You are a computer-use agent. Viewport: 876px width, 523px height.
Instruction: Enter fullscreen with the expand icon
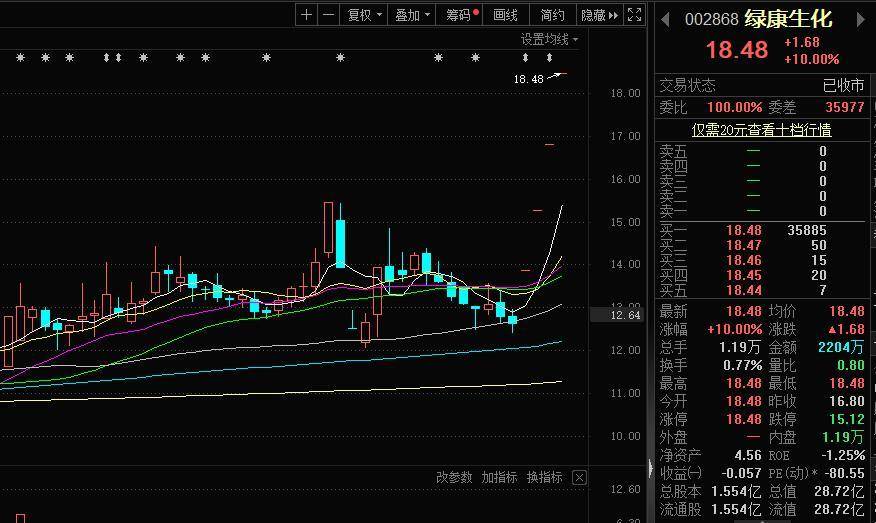pos(633,15)
